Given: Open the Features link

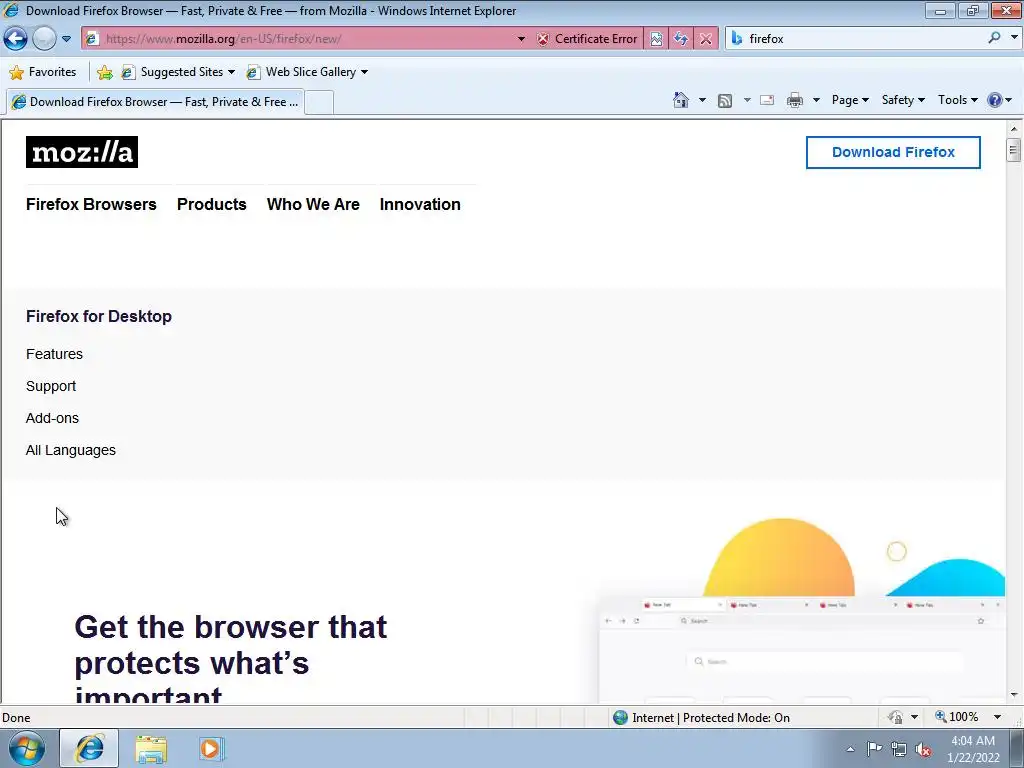Looking at the screenshot, I should pos(54,354).
